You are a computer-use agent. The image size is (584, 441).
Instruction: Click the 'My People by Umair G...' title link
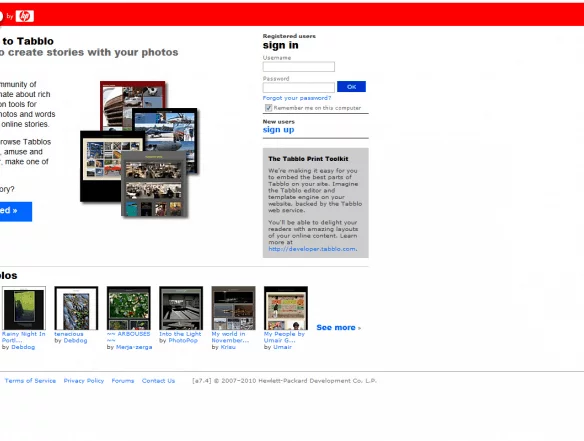click(x=284, y=337)
